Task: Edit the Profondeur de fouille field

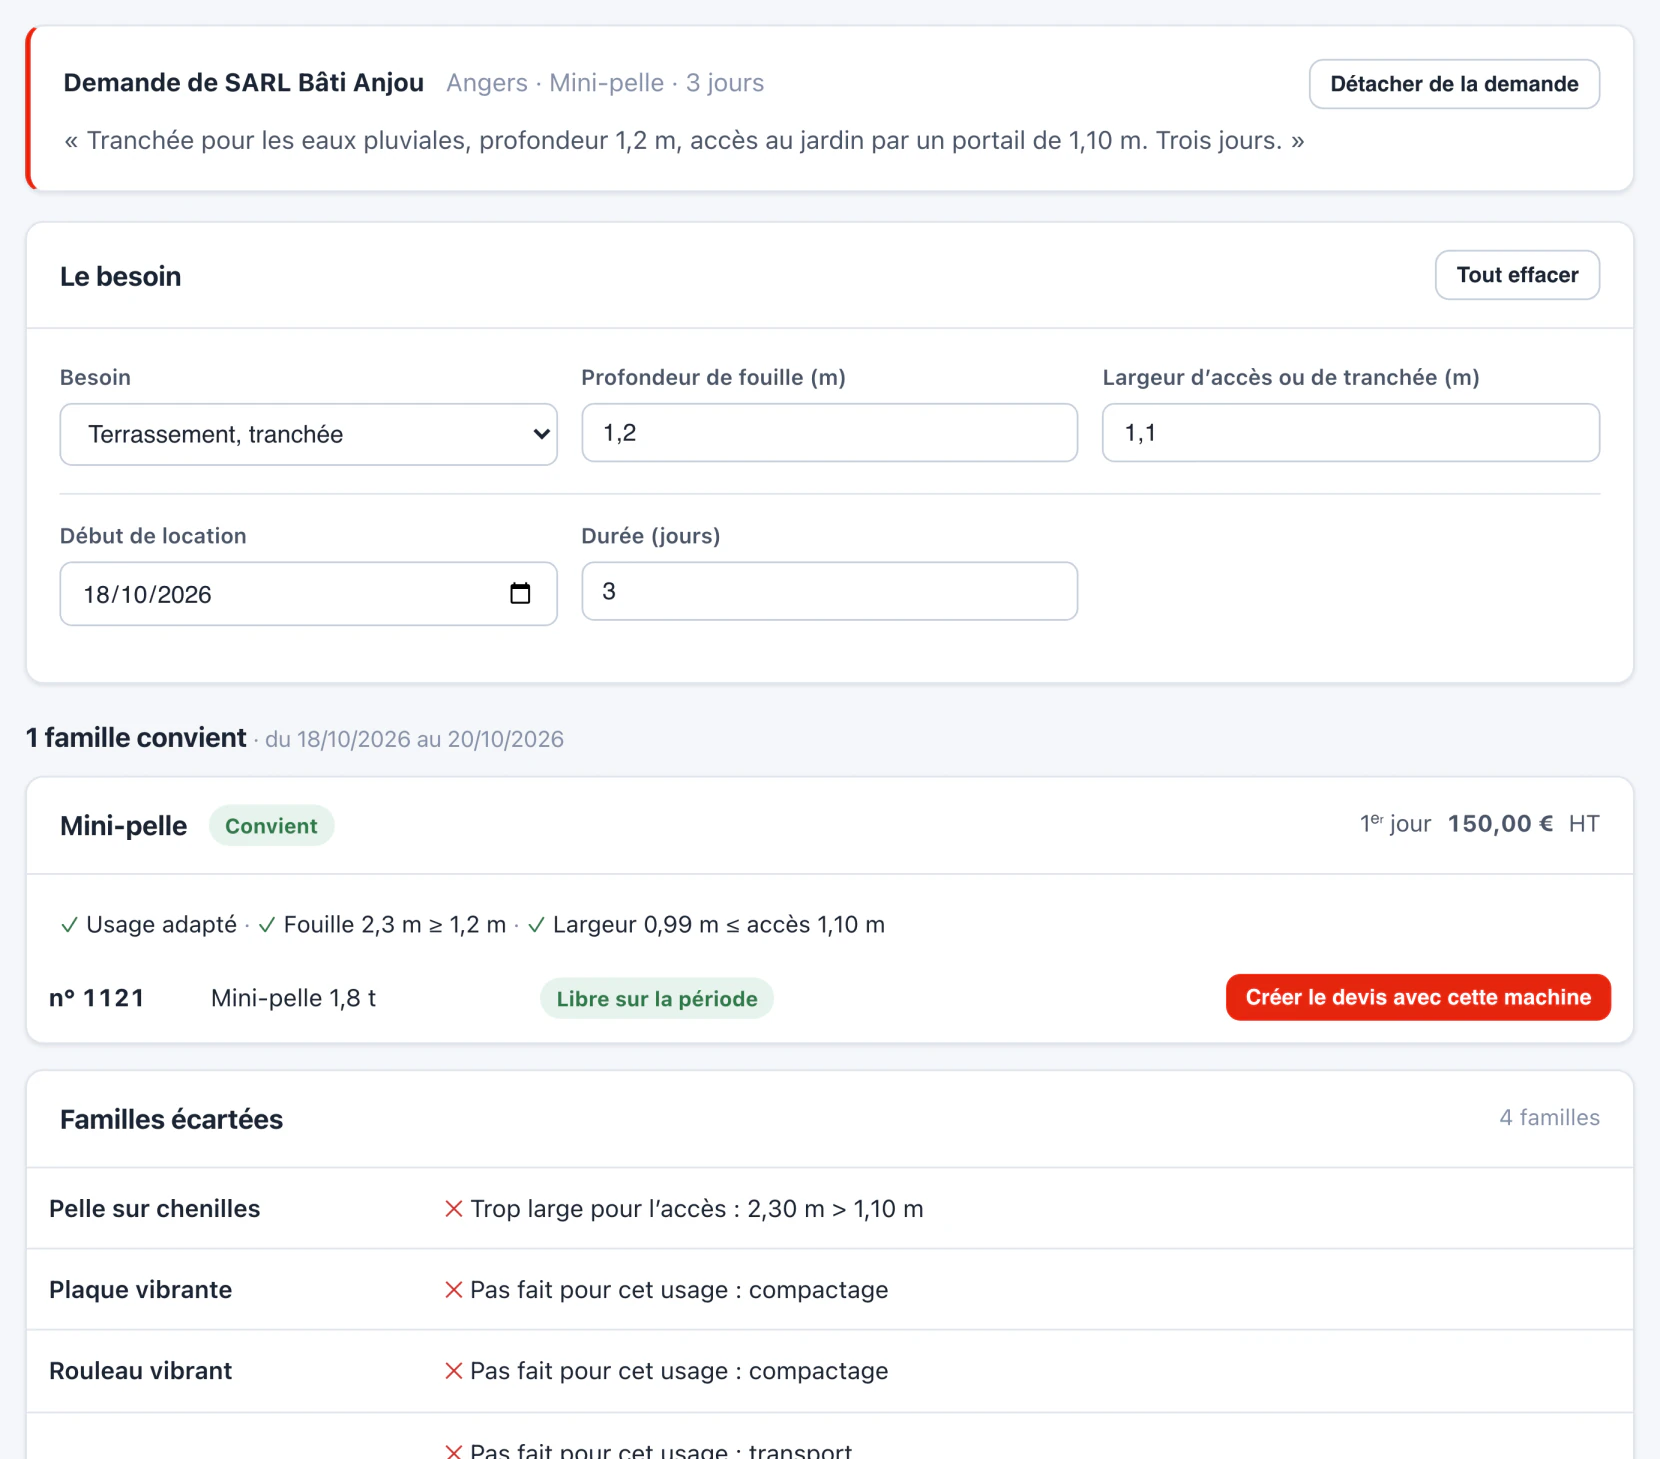Action: 829,433
